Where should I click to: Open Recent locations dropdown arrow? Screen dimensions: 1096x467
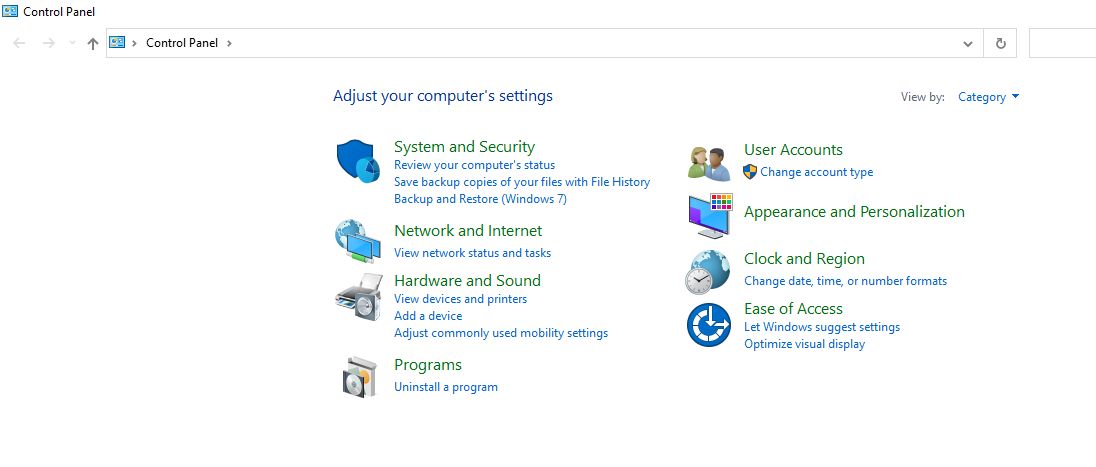pos(72,43)
